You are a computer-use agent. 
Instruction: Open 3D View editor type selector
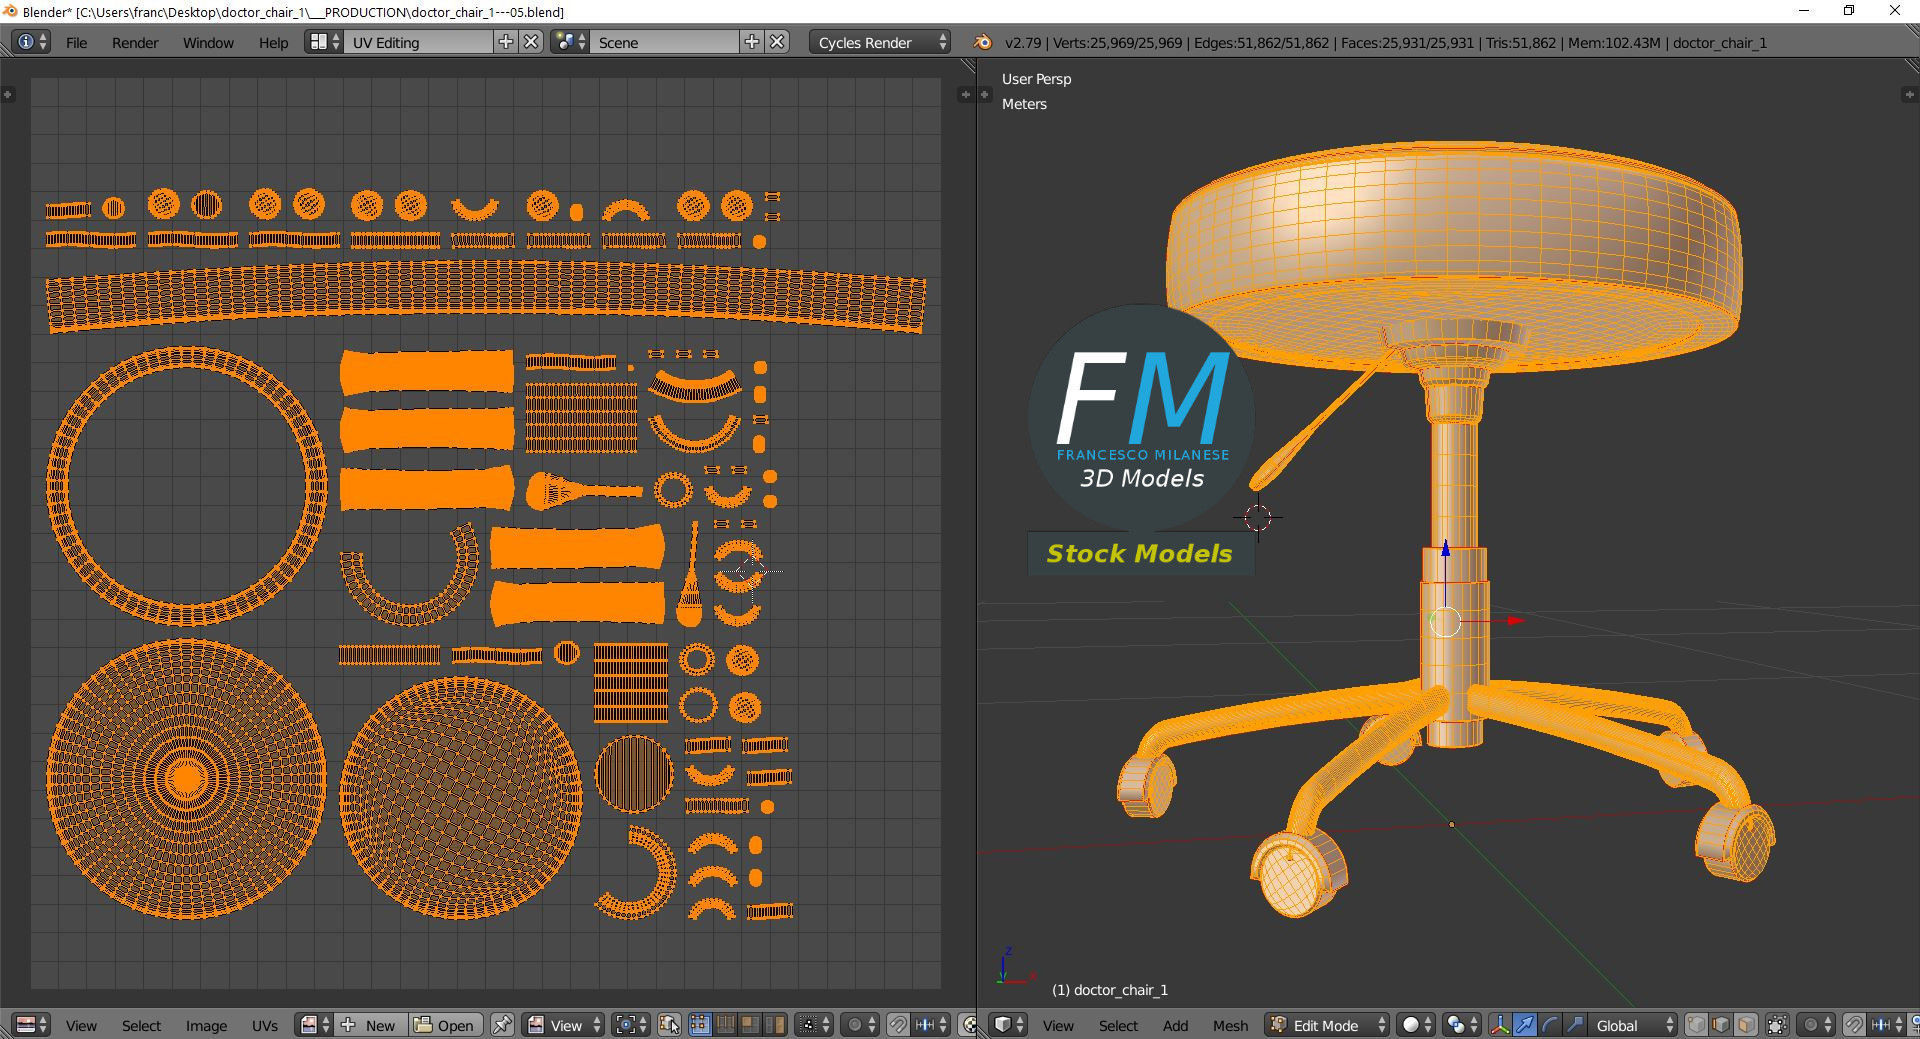point(1008,1025)
